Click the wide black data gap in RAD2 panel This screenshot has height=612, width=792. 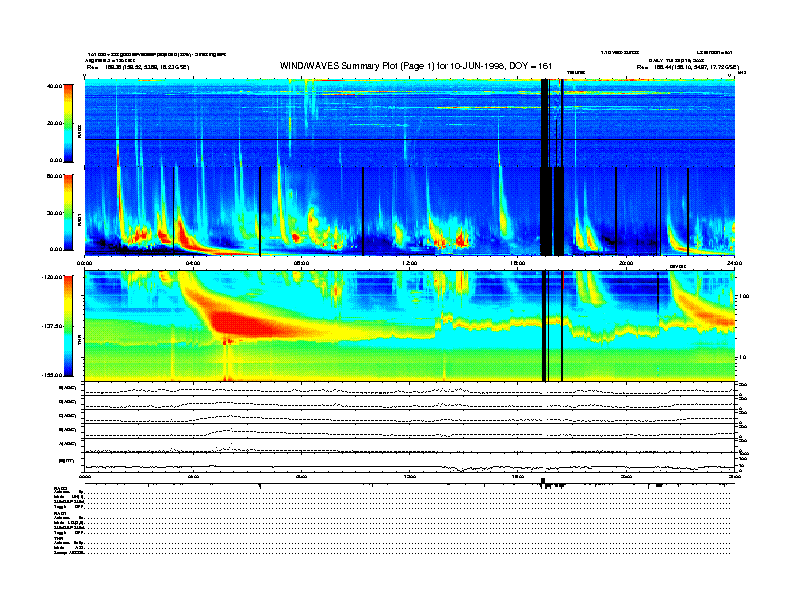tap(544, 123)
